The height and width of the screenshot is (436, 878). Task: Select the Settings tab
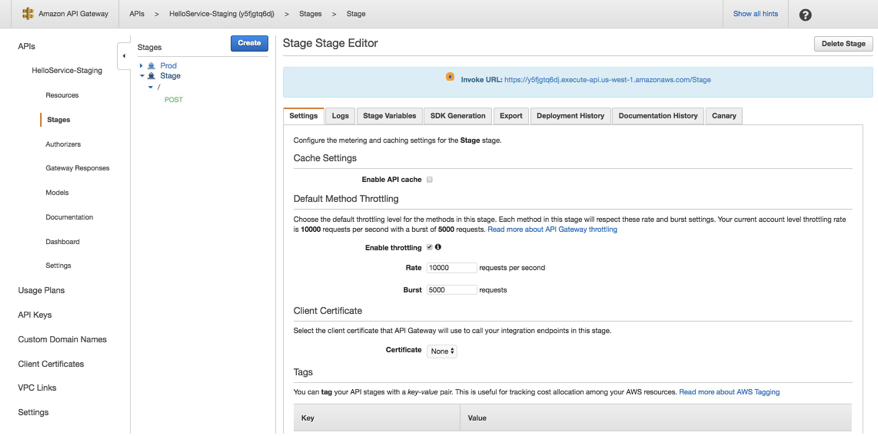coord(303,116)
